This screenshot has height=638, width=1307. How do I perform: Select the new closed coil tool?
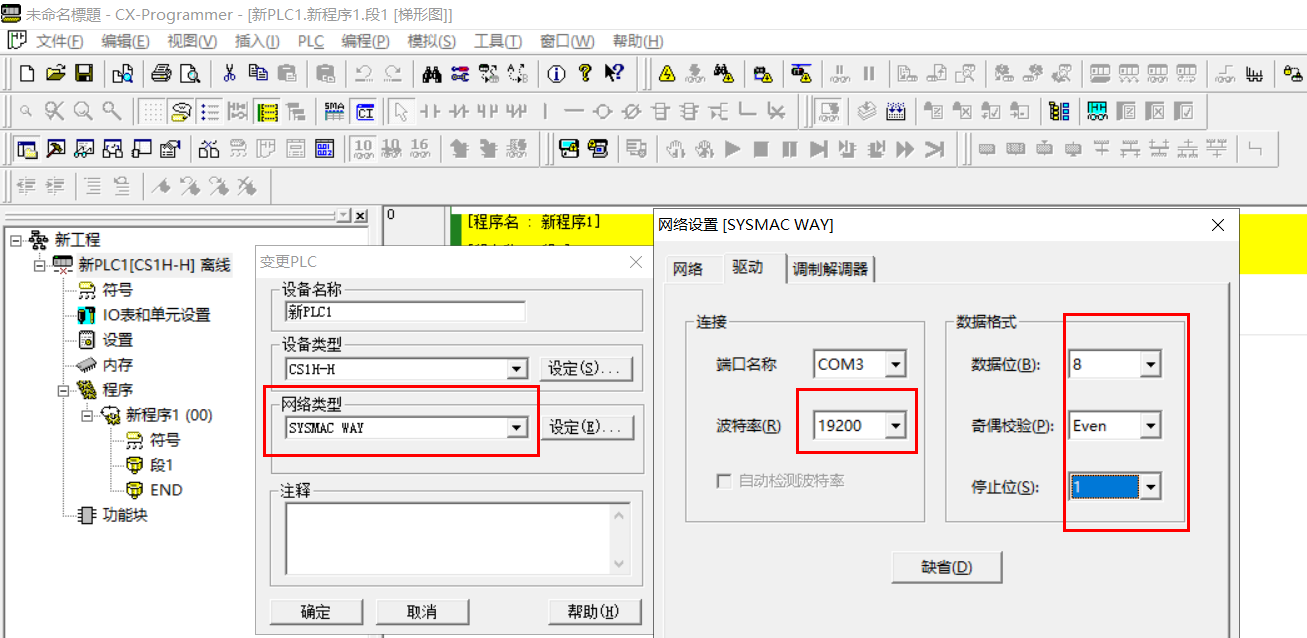pyautogui.click(x=631, y=110)
